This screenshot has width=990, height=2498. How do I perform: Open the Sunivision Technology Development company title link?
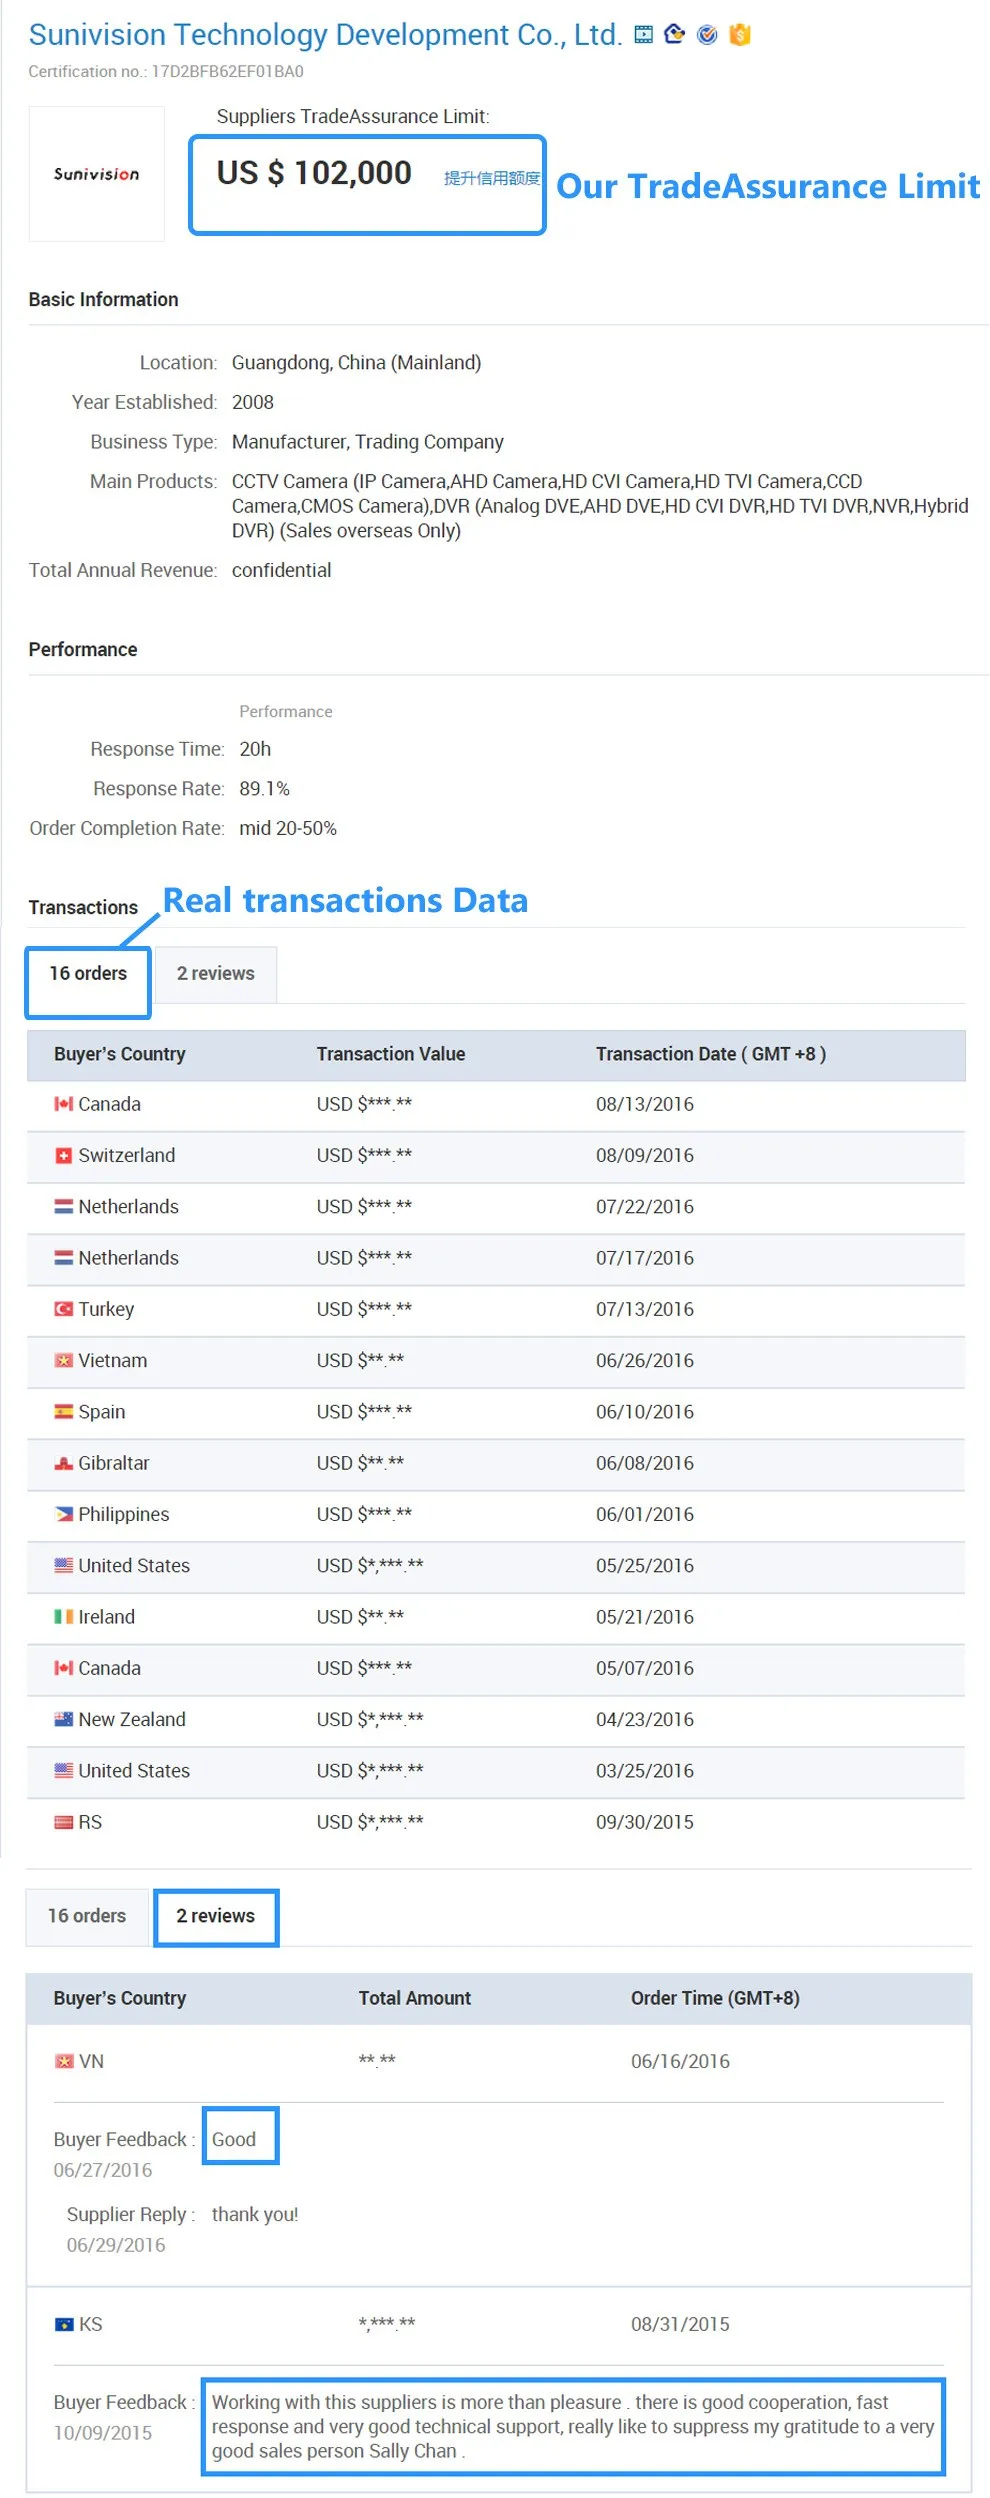pyautogui.click(x=325, y=35)
